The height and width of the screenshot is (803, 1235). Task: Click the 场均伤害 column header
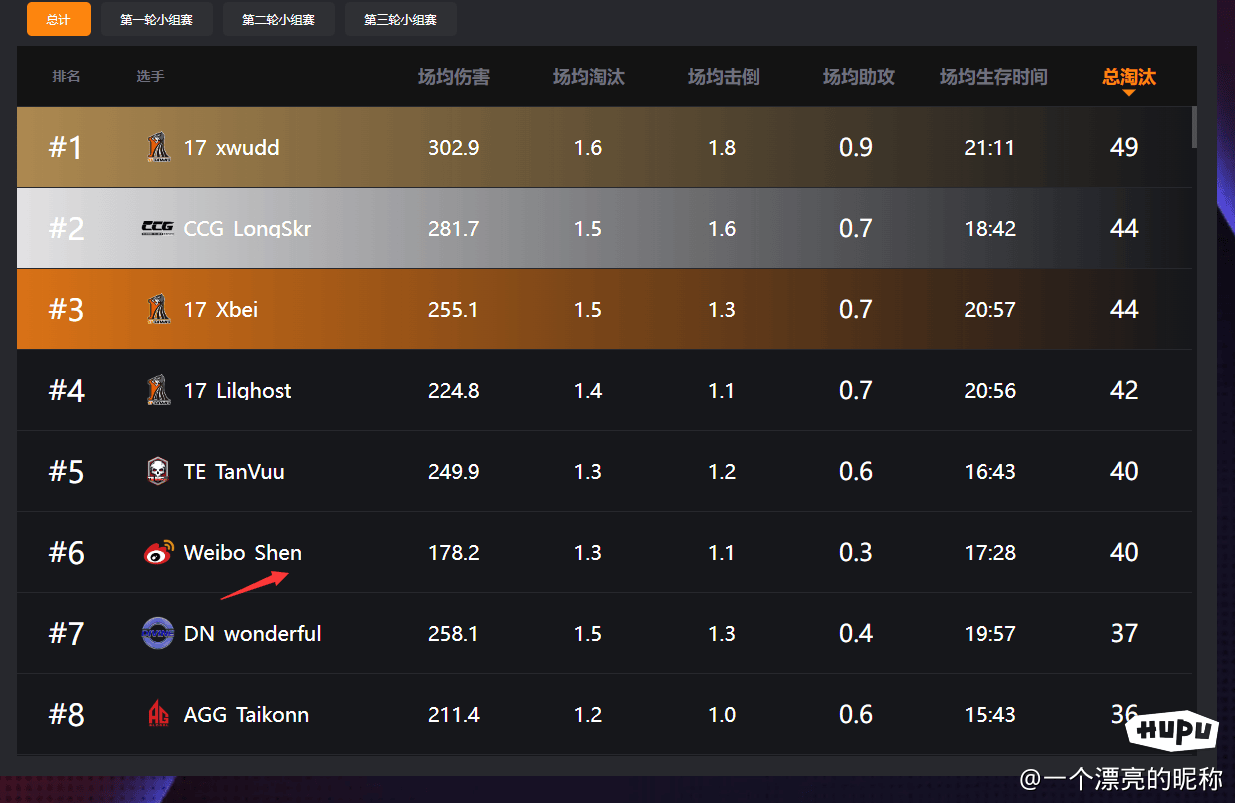click(454, 77)
